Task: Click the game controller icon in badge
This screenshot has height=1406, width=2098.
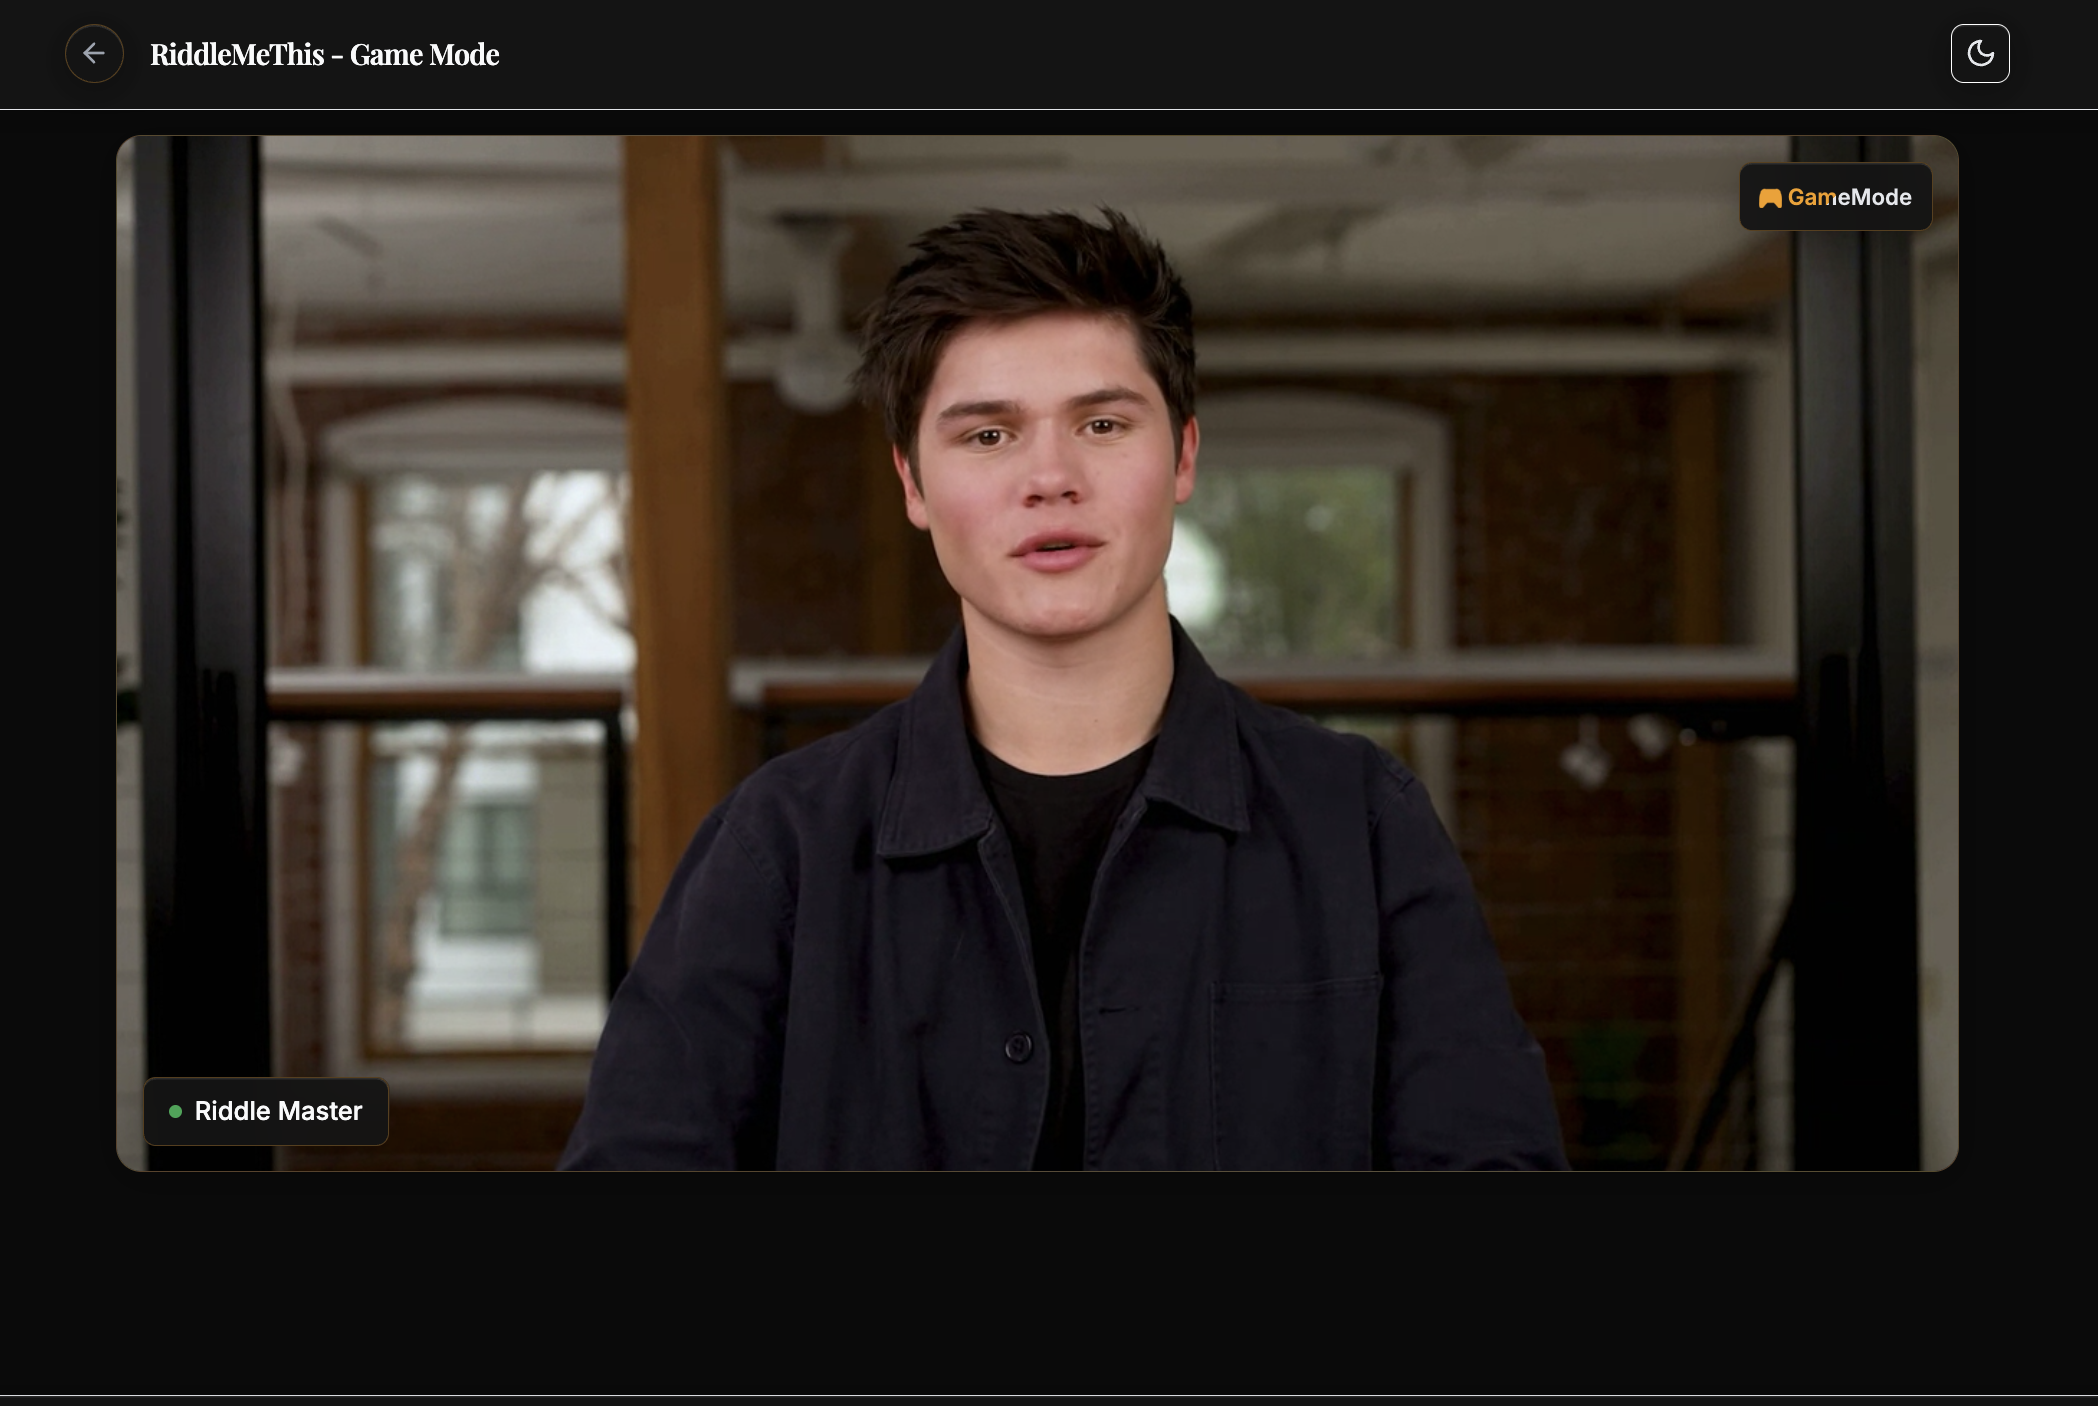Action: (1769, 198)
